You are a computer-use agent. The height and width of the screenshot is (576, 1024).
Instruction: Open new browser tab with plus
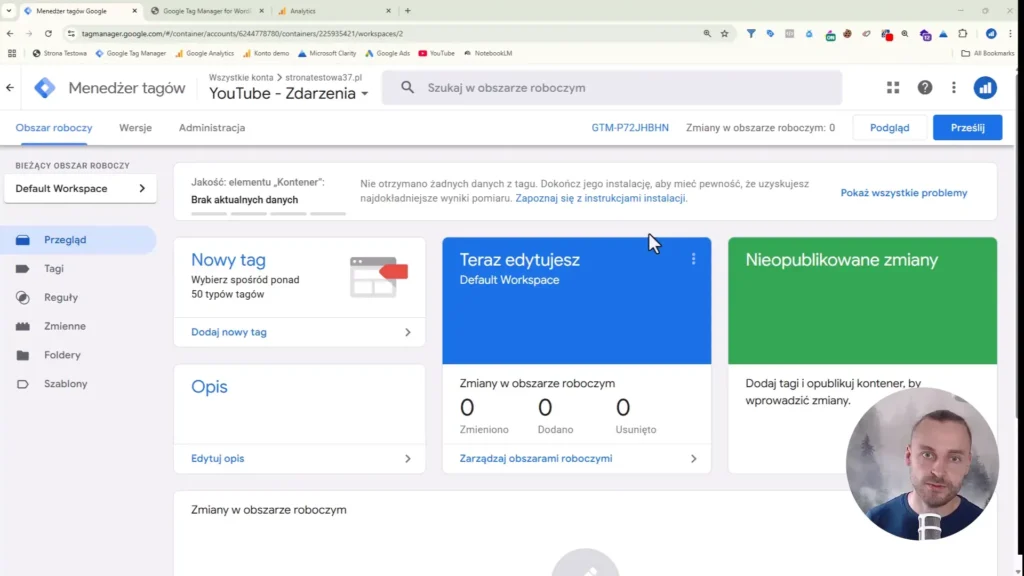coord(408,10)
